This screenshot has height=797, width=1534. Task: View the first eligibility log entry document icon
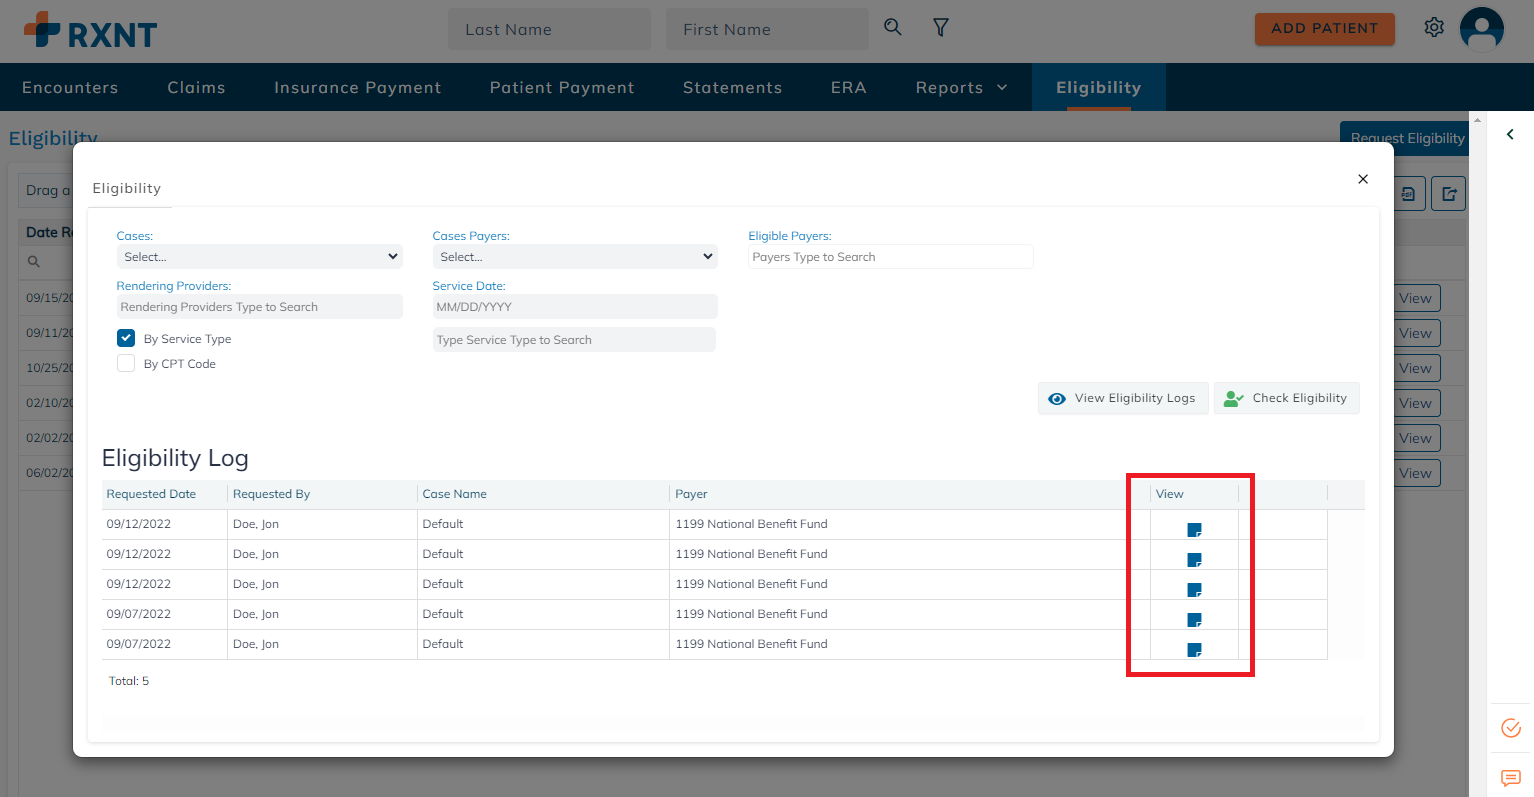coord(1194,530)
